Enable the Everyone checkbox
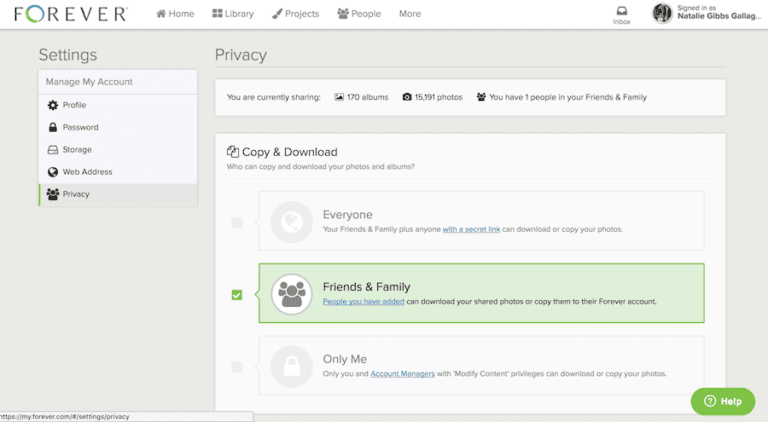This screenshot has height=422, width=768. [237, 222]
